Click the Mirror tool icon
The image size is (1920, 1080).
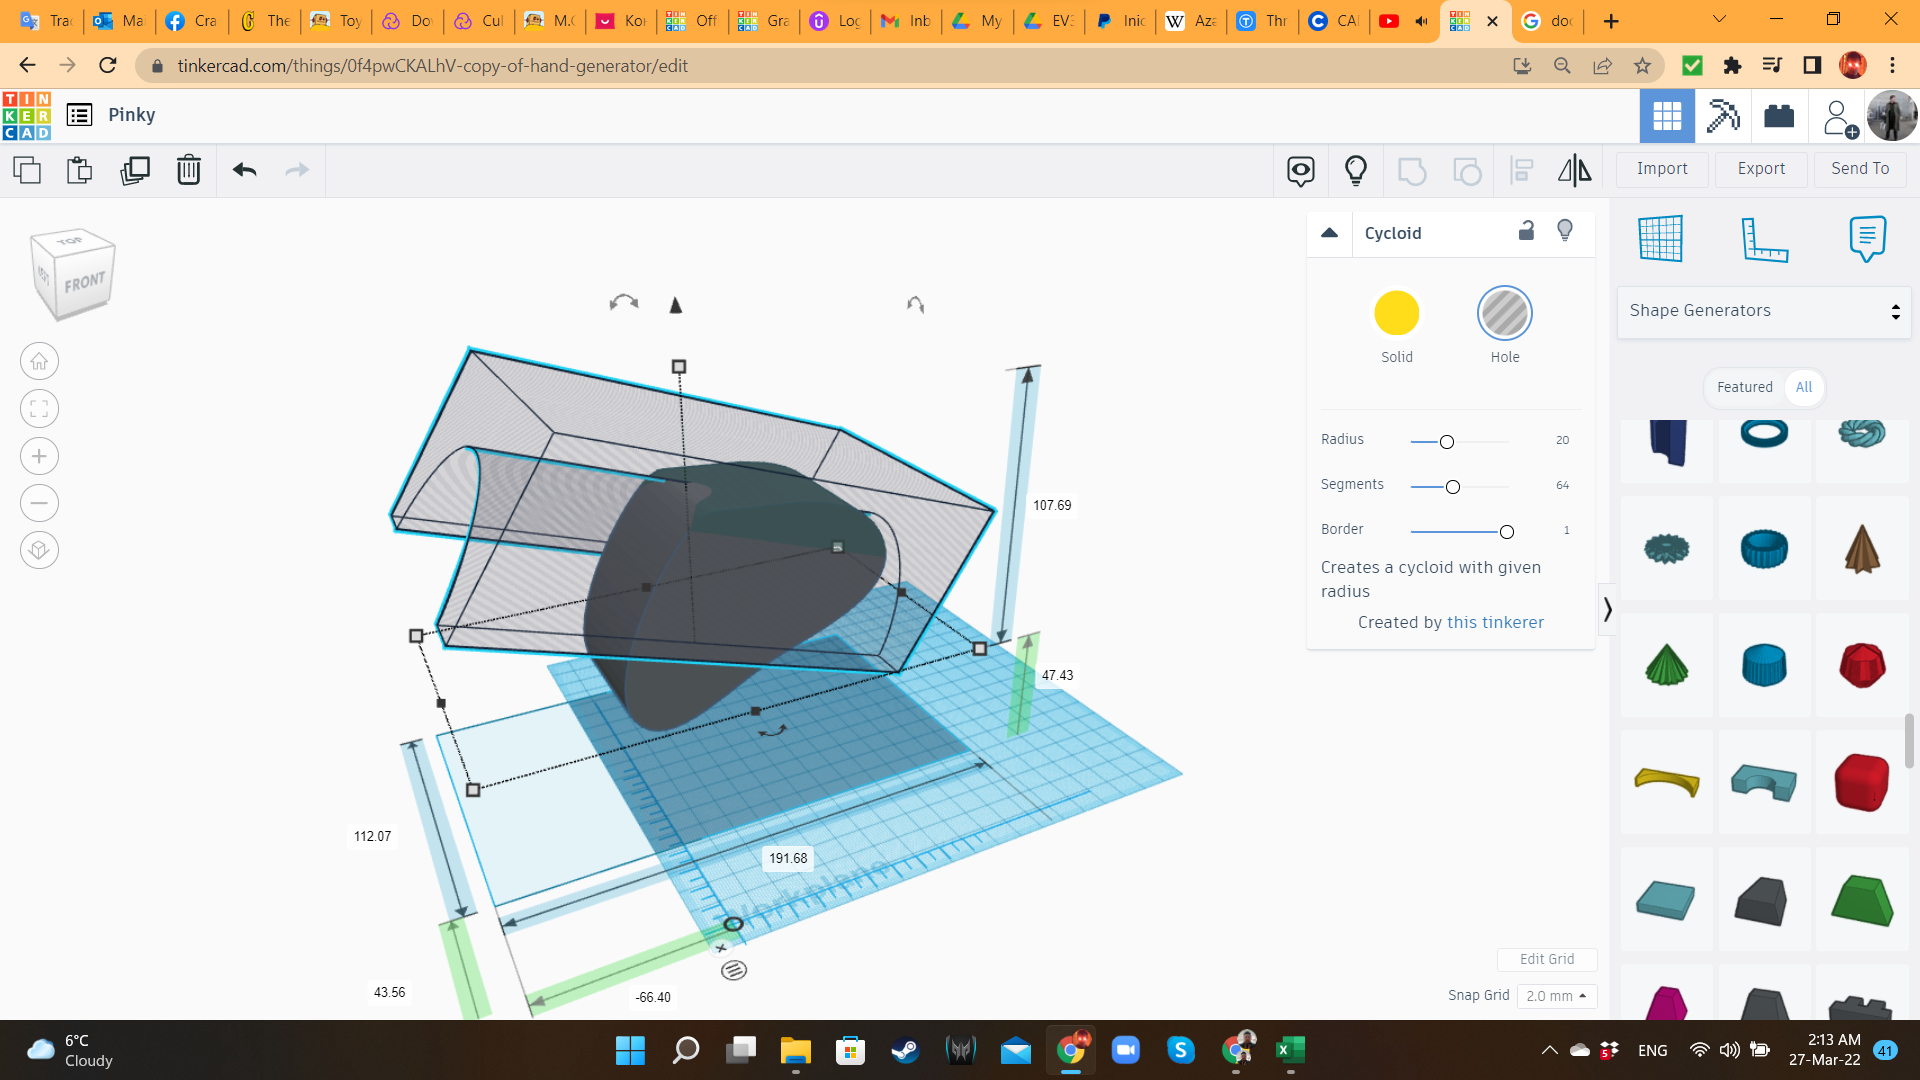click(x=1574, y=170)
